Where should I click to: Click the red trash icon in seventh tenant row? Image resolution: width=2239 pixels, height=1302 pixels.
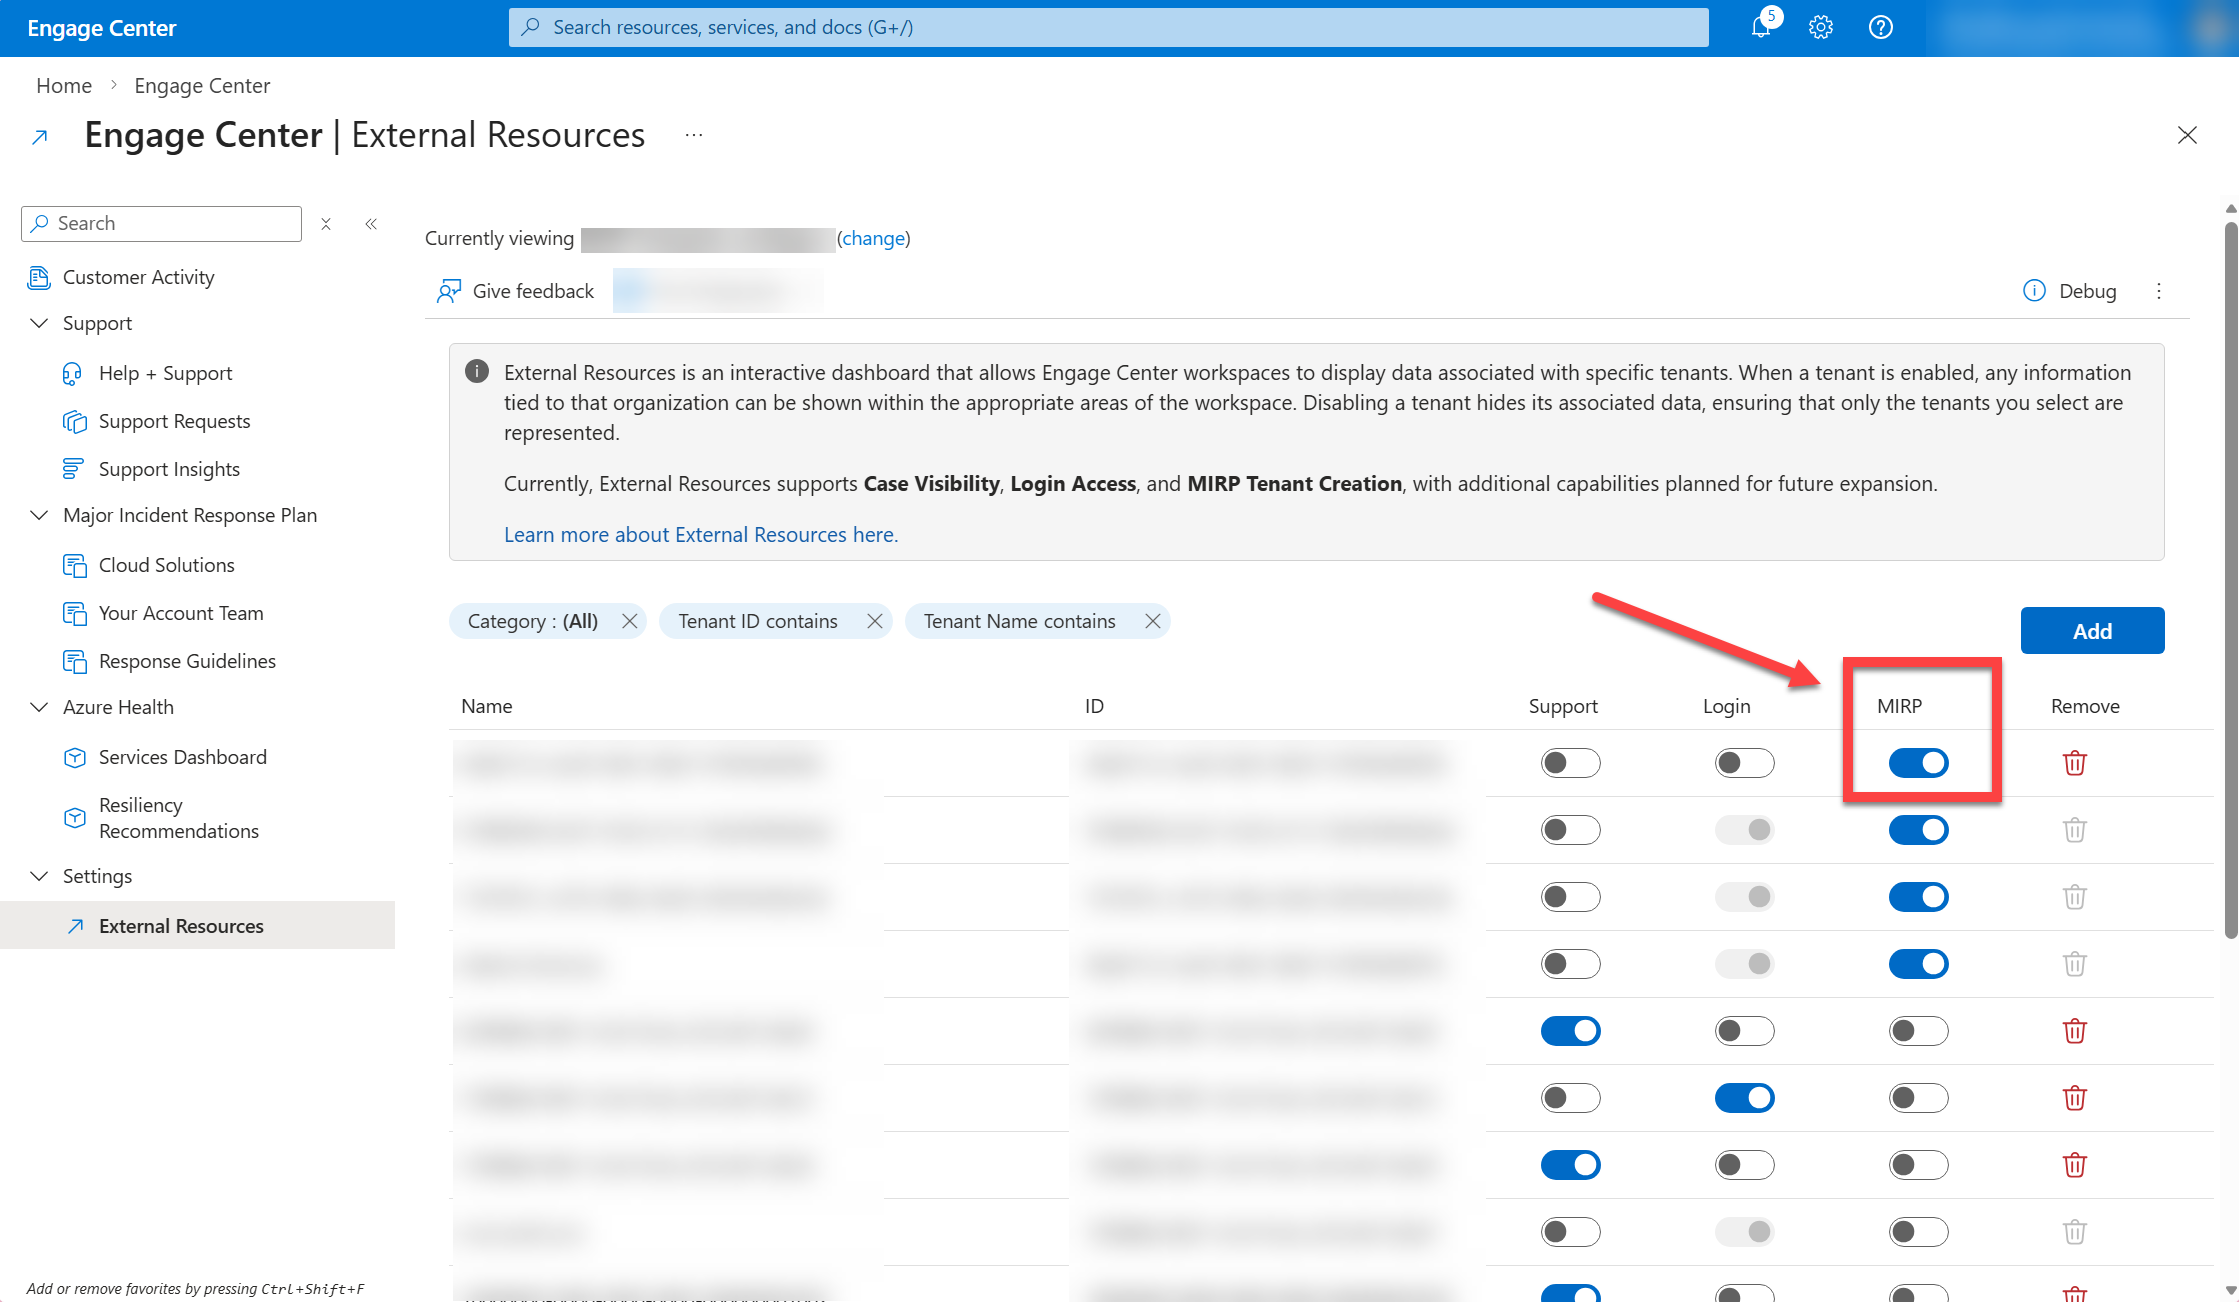[x=2075, y=1165]
